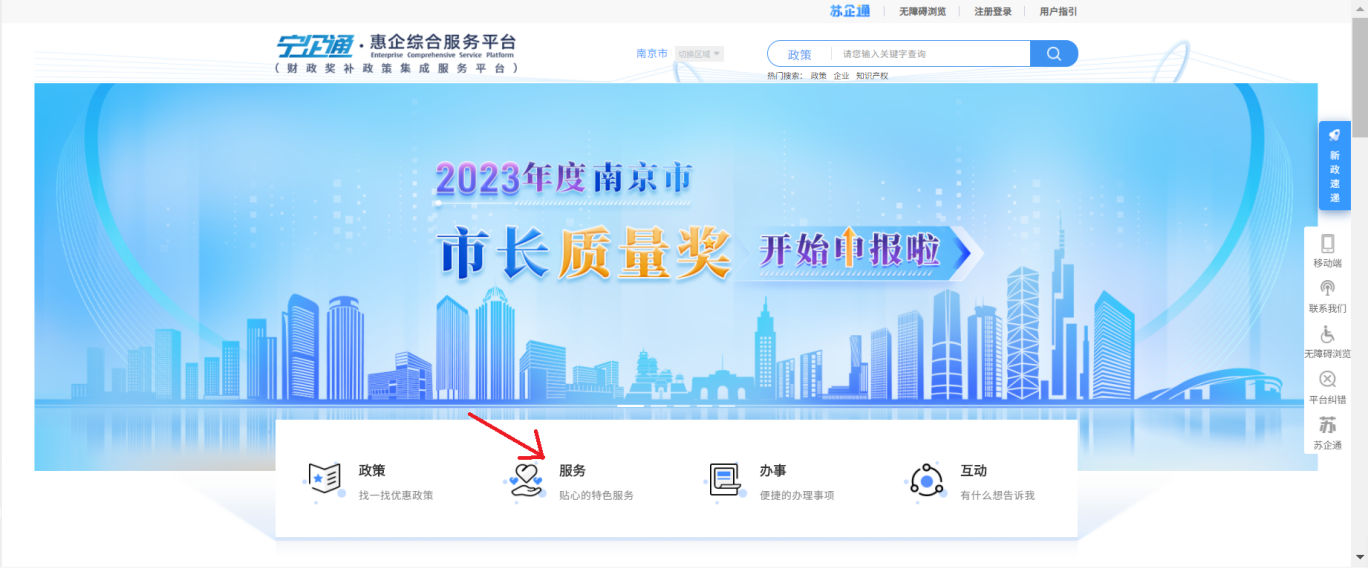Click the keyword search input field
1368x569 pixels.
coord(933,54)
